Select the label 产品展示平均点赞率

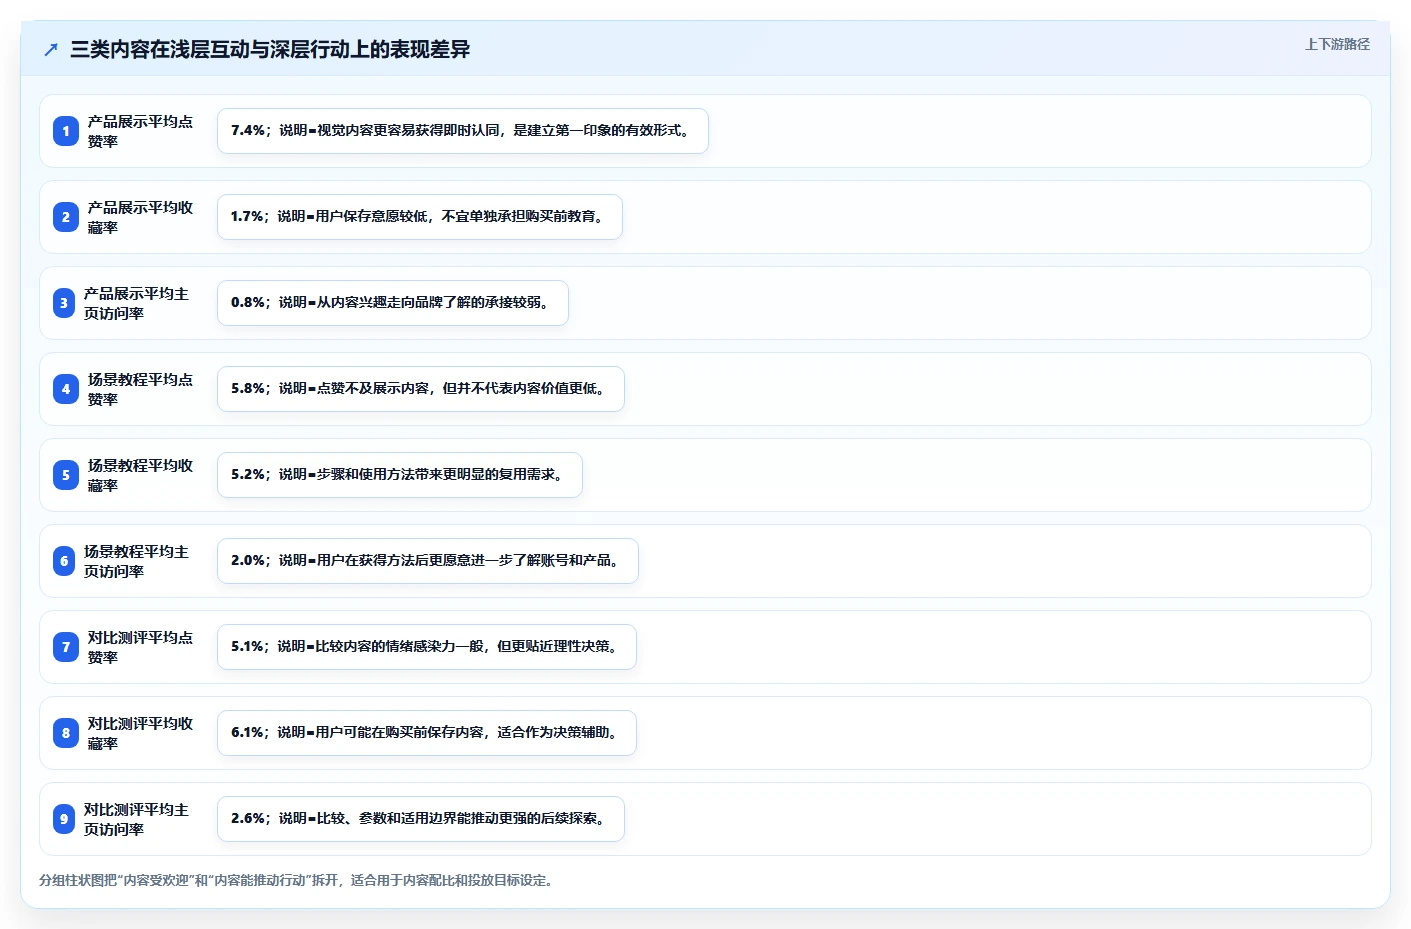click(x=140, y=131)
